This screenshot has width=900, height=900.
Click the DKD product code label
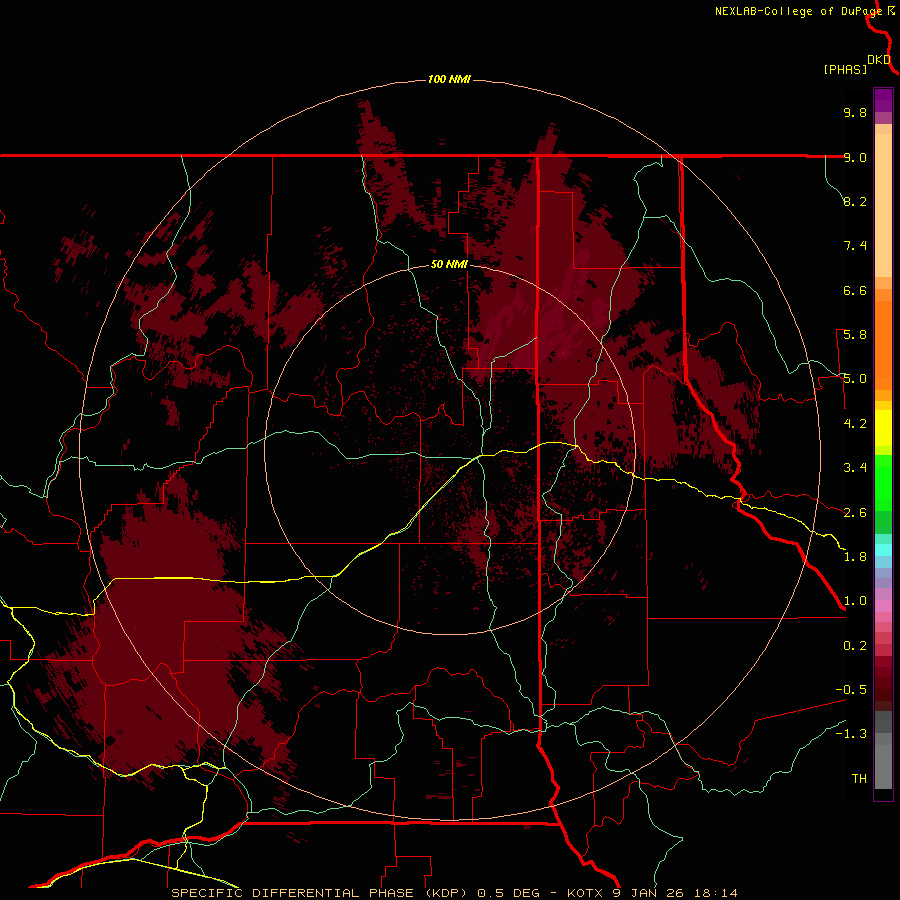pos(879,60)
